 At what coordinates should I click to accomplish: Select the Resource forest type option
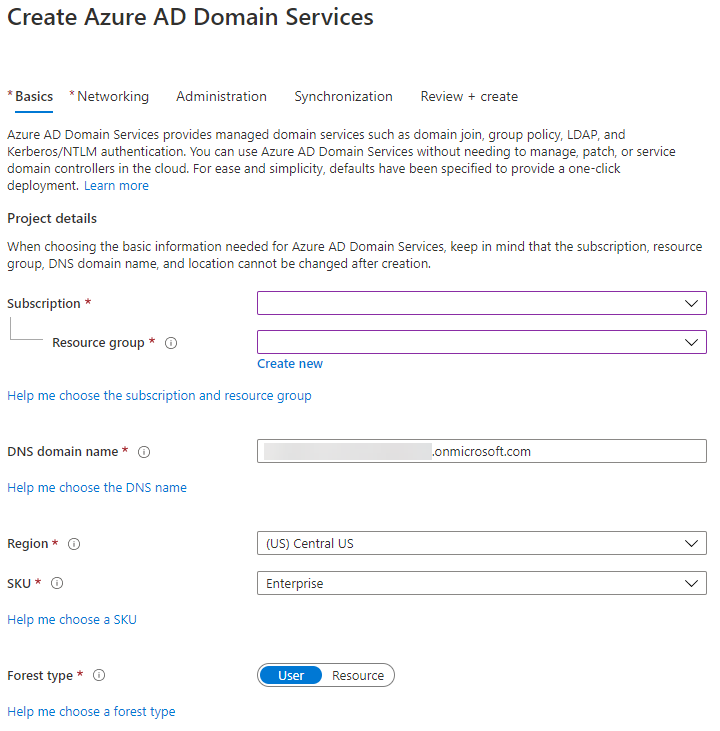pos(358,676)
